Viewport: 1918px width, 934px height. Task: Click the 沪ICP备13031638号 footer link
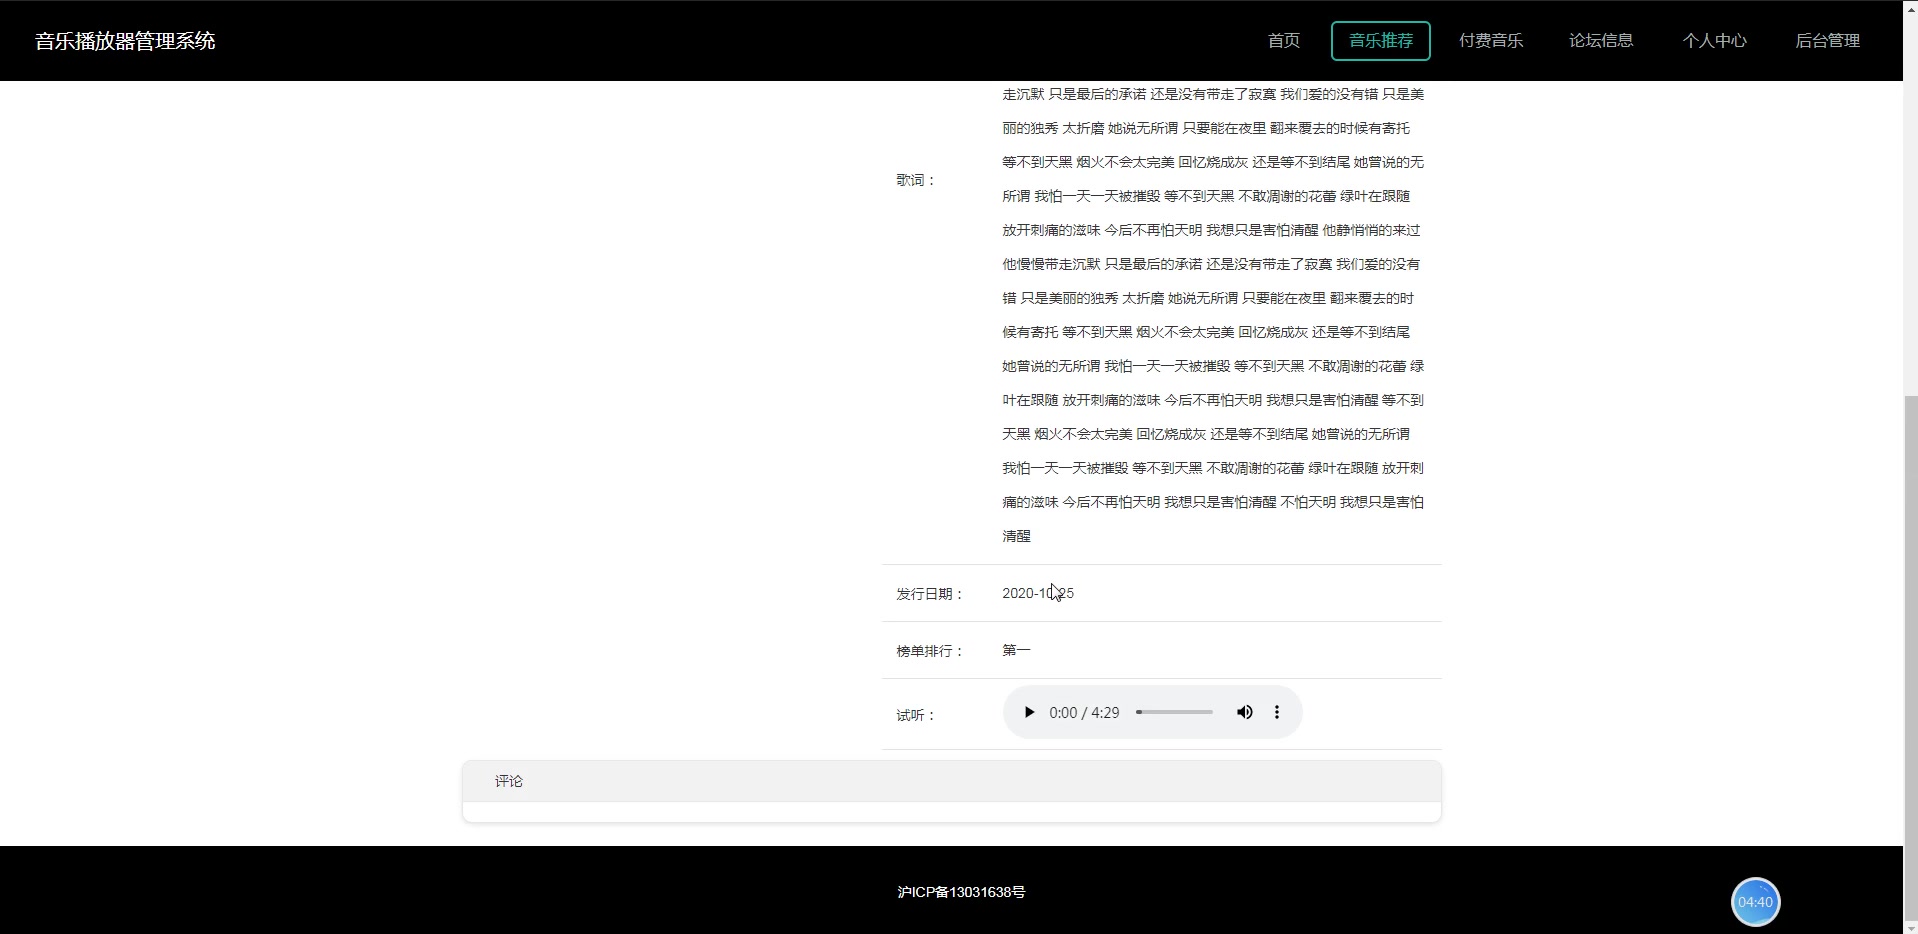pyautogui.click(x=961, y=892)
